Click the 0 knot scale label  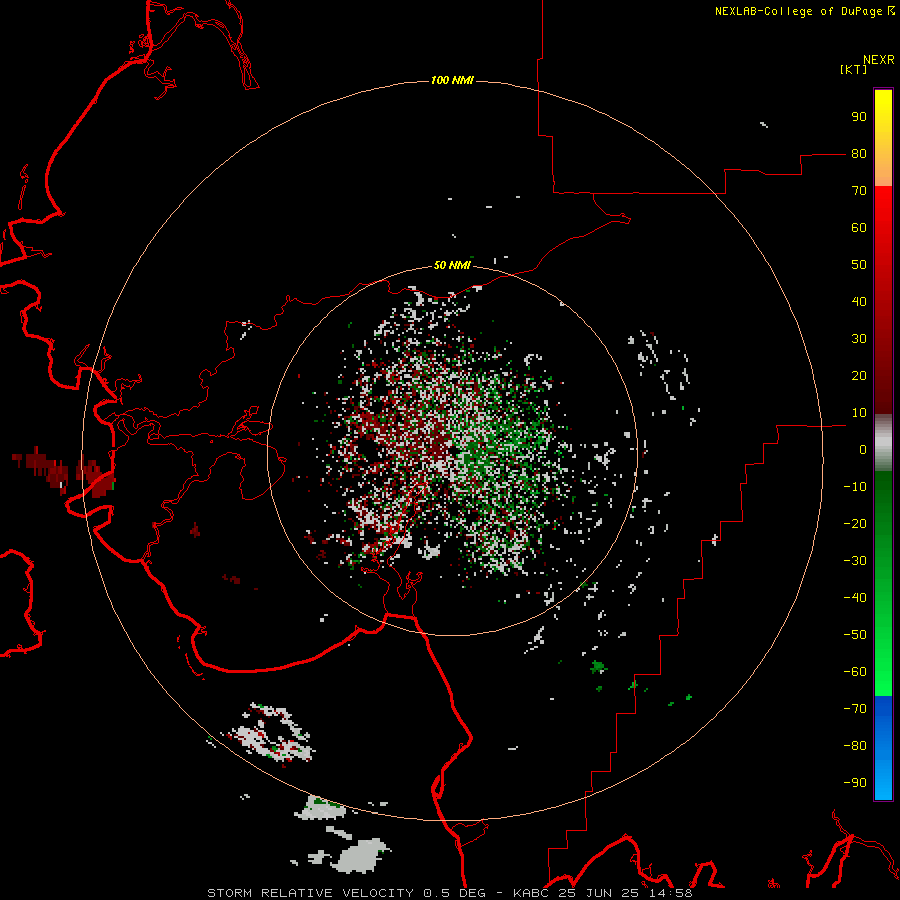pyautogui.click(x=863, y=450)
